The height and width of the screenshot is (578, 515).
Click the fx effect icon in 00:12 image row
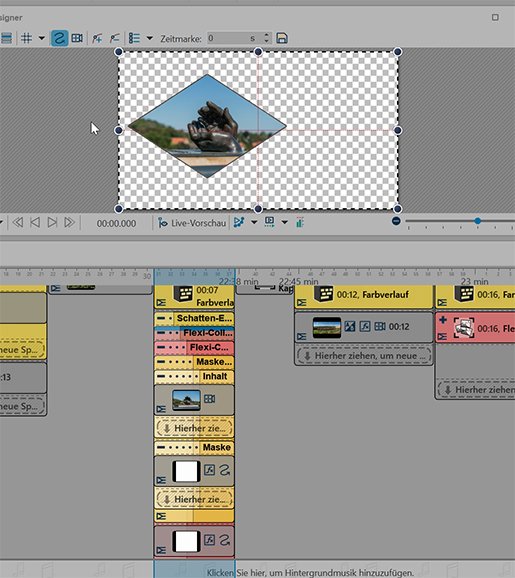[x=365, y=326]
